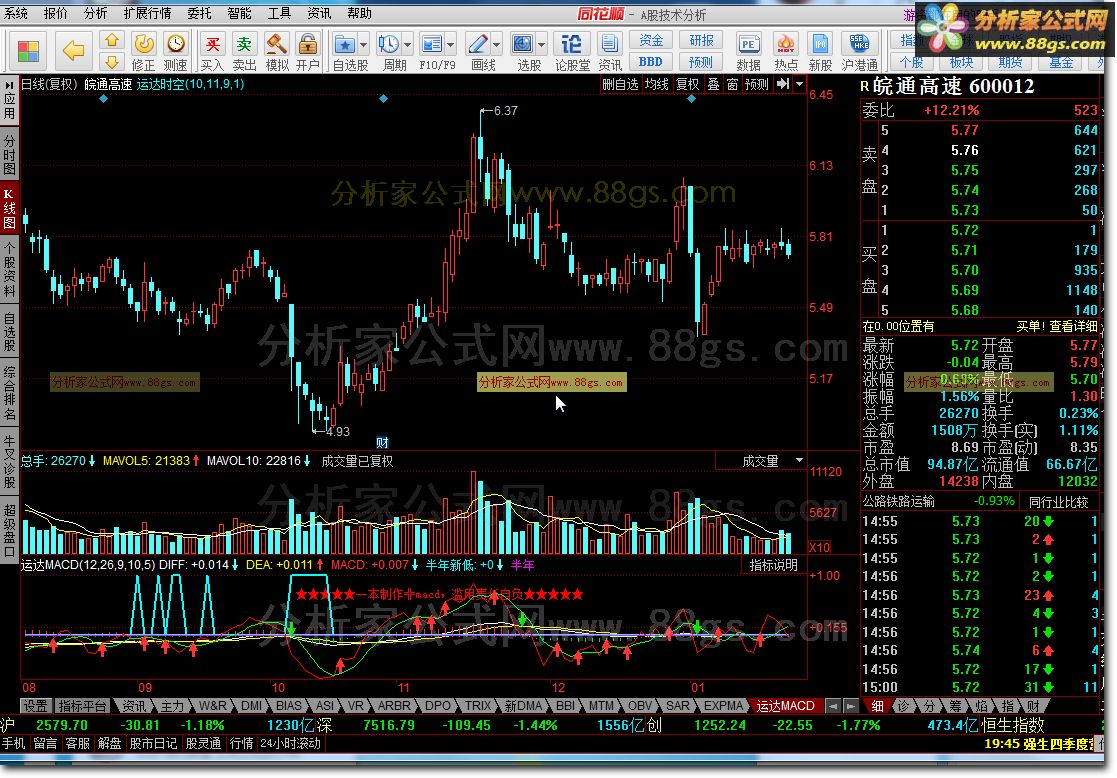This screenshot has width=1117, height=778.
Task: Go back with the yellow left arrow
Action: point(73,50)
